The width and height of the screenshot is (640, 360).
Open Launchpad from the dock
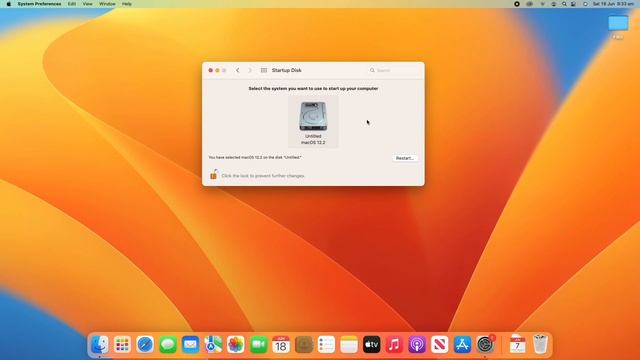coord(122,344)
